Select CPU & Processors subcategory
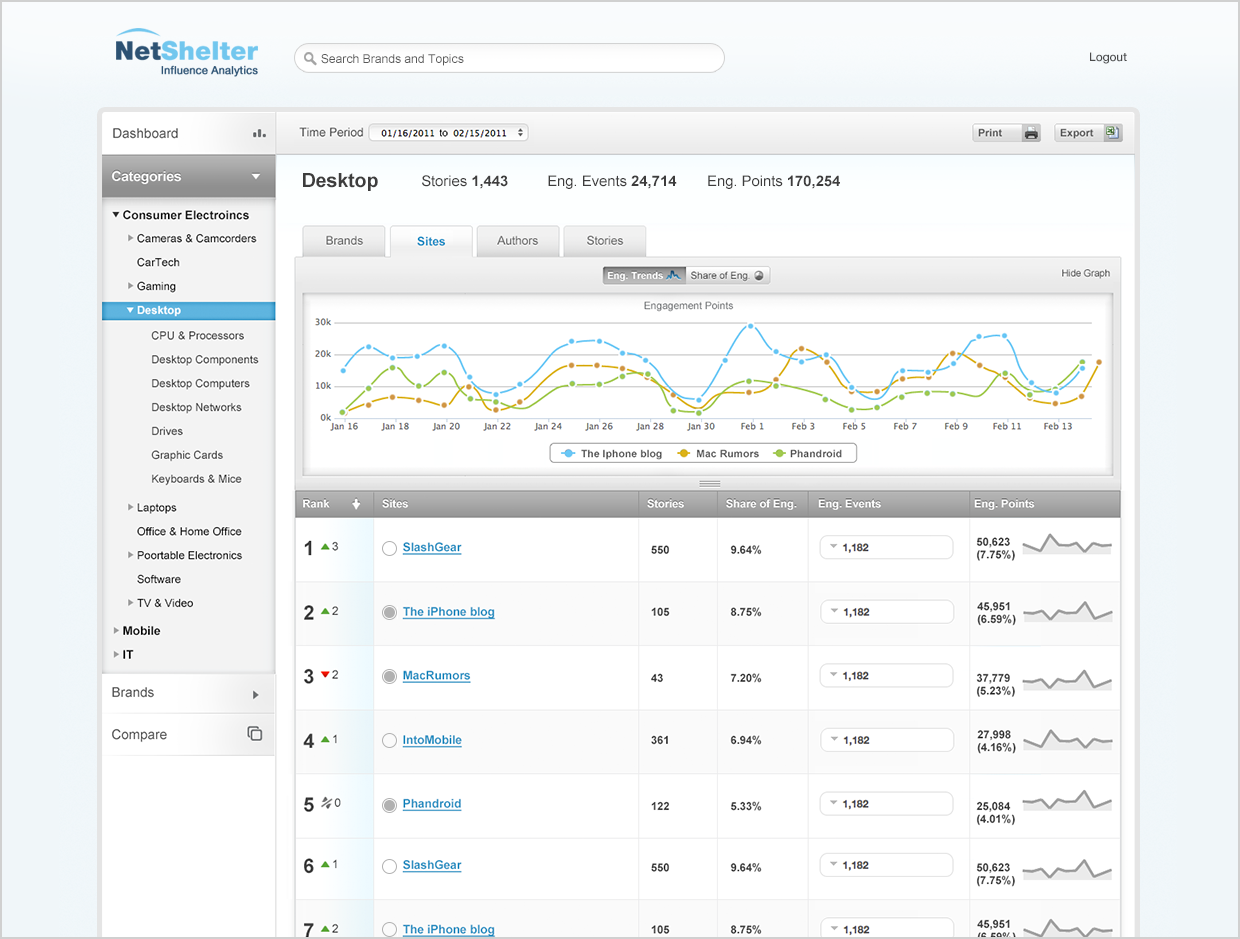 click(198, 336)
